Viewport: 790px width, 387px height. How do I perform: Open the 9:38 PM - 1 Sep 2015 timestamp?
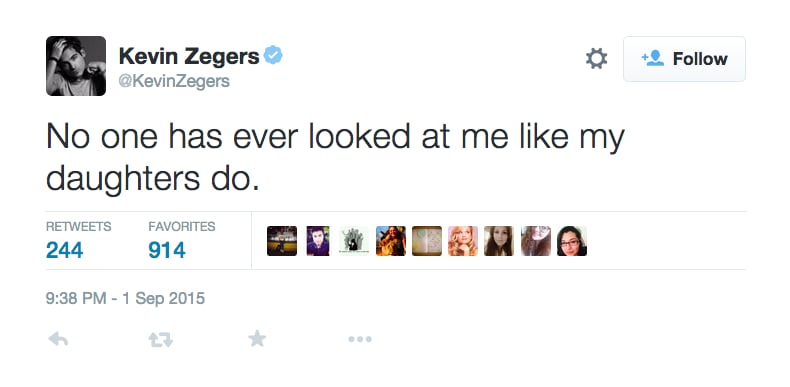click(x=125, y=299)
